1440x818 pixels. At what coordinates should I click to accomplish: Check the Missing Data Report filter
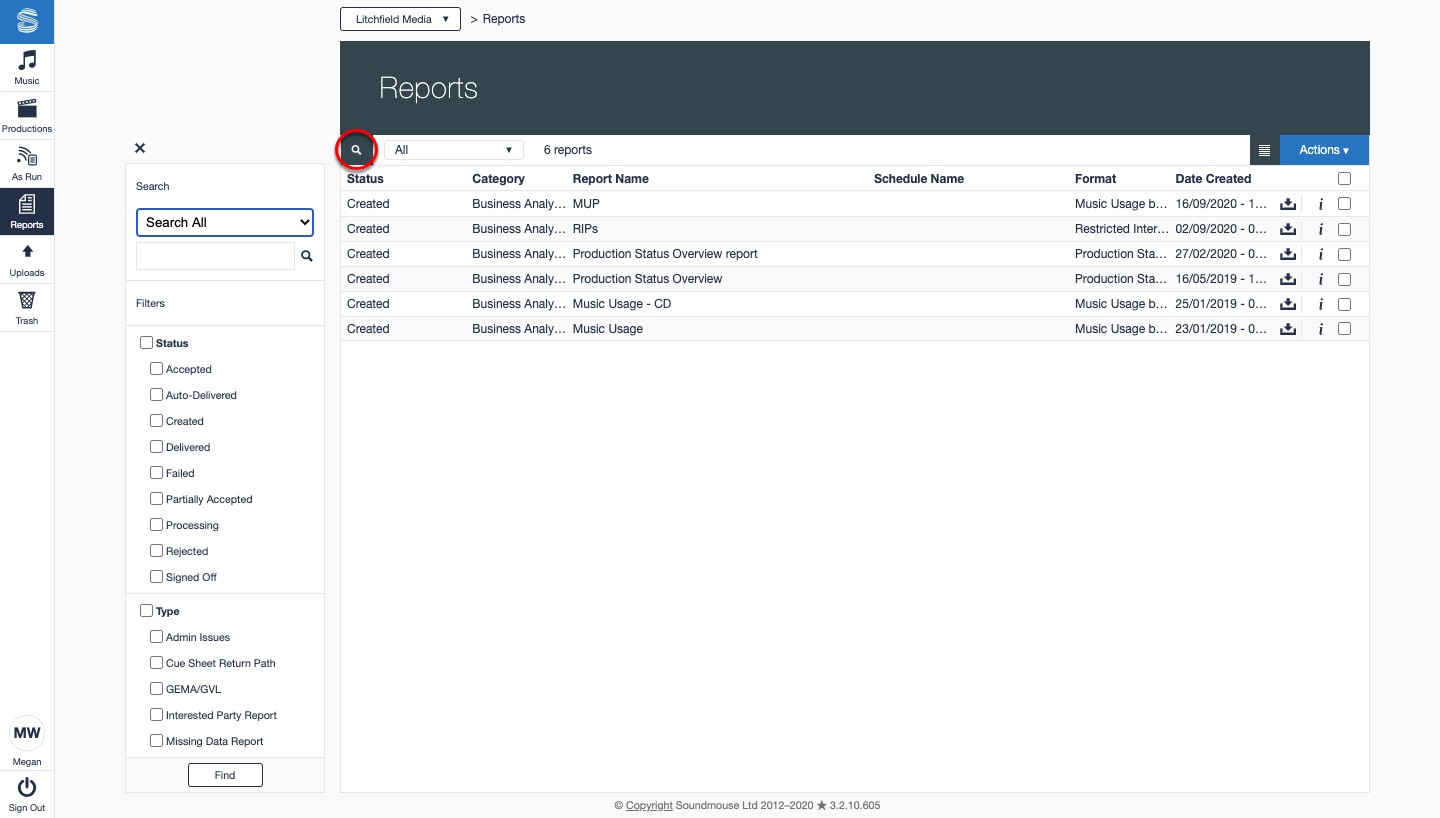156,741
